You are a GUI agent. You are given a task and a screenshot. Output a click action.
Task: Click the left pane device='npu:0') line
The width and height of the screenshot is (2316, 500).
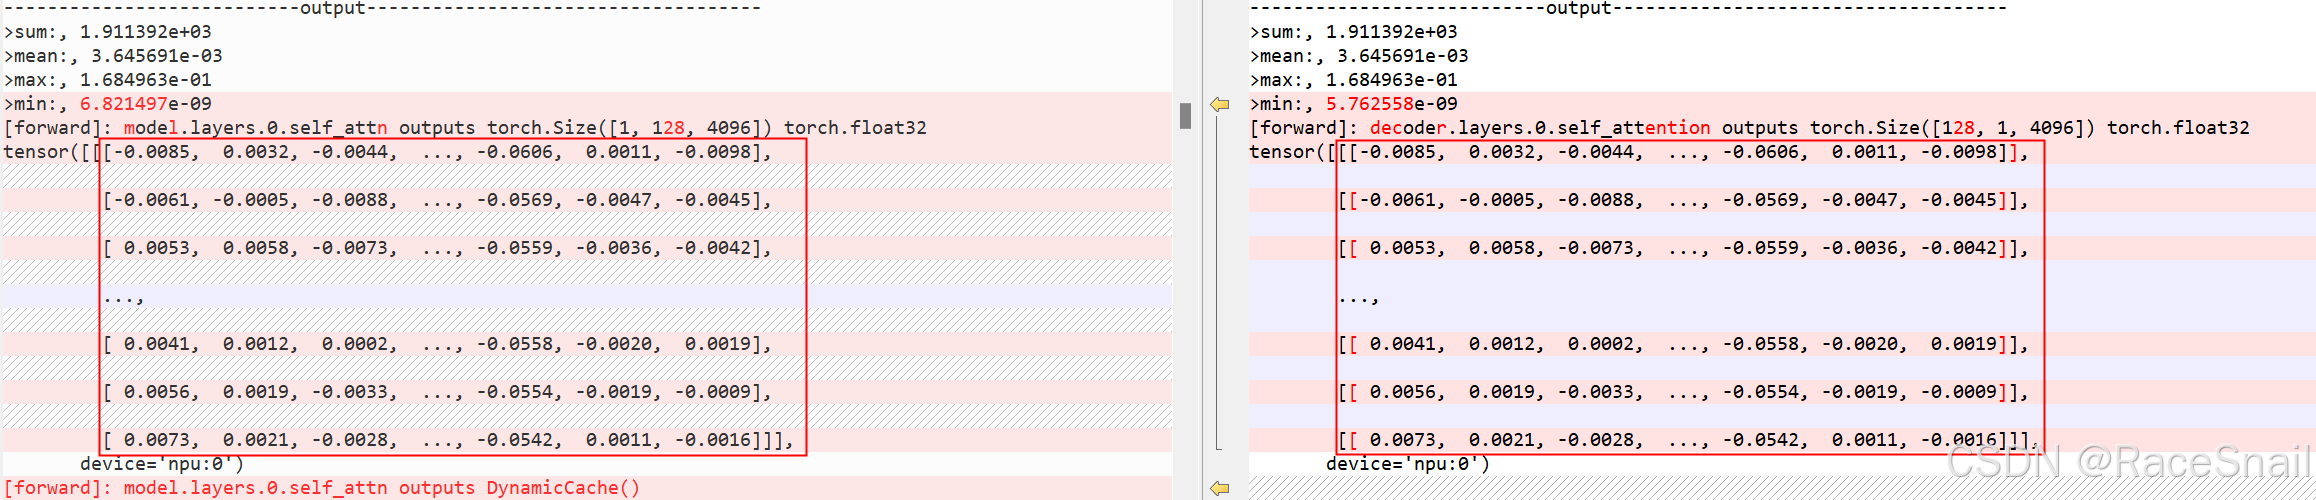click(162, 464)
